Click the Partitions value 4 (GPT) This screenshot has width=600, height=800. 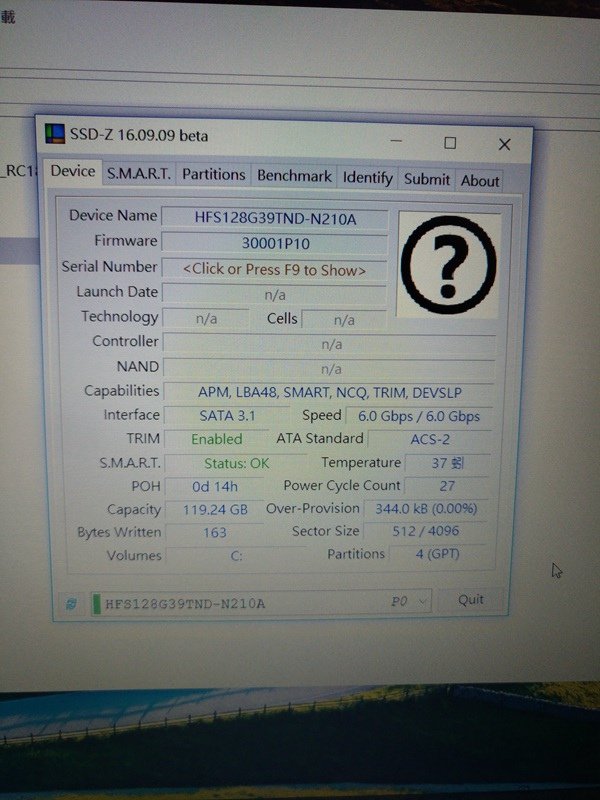[438, 554]
